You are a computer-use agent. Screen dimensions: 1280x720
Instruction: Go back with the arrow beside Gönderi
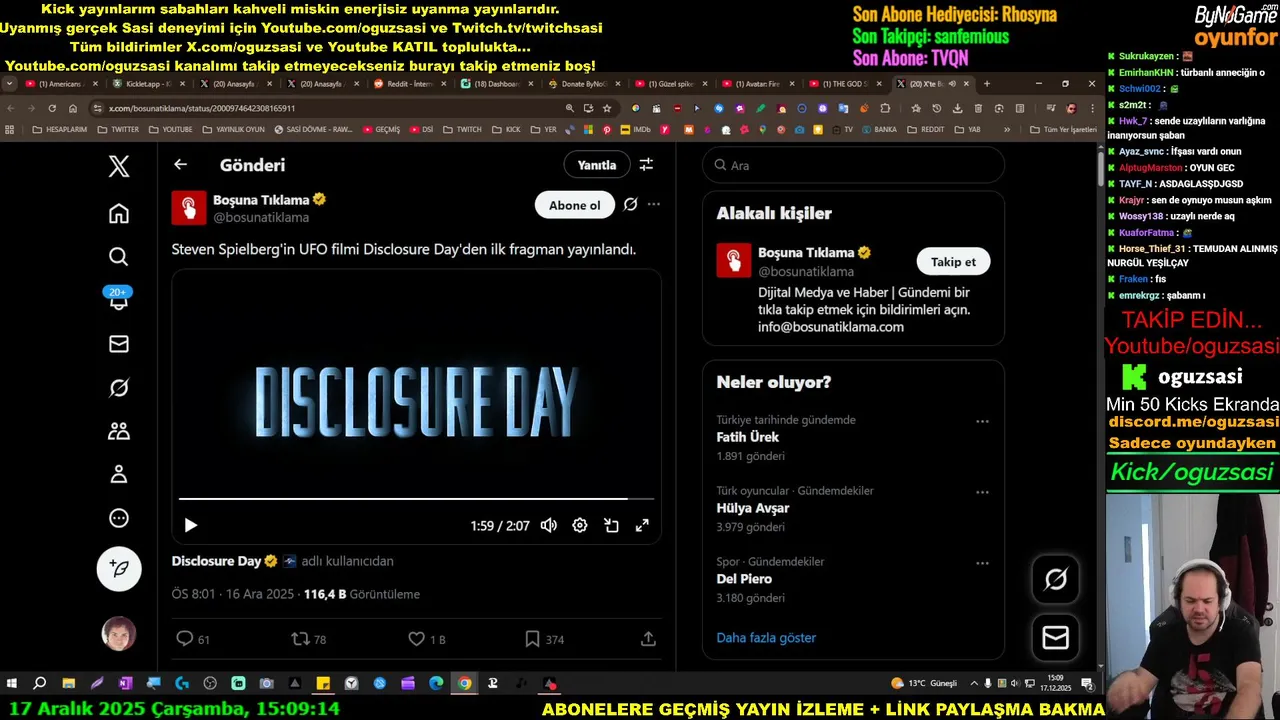[180, 165]
